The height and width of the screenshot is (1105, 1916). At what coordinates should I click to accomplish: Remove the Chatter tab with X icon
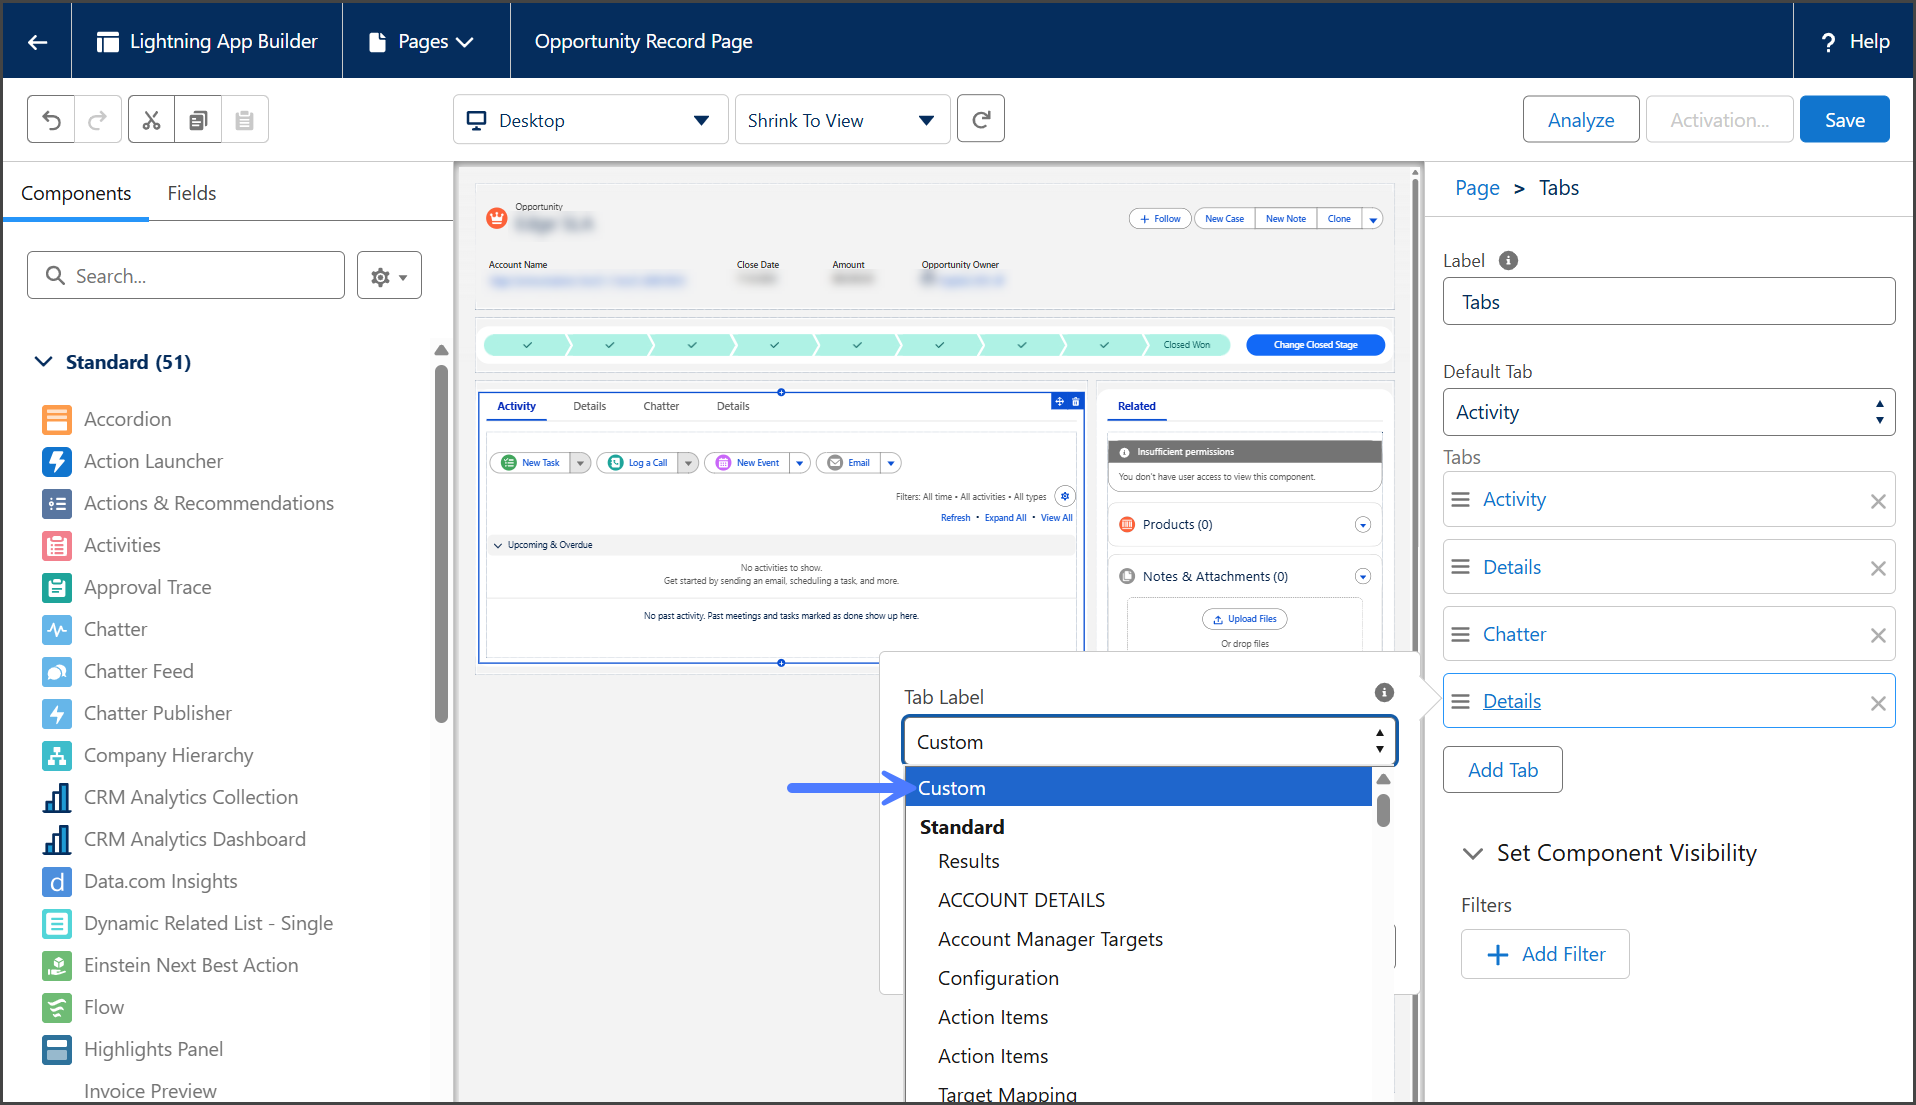click(1877, 635)
